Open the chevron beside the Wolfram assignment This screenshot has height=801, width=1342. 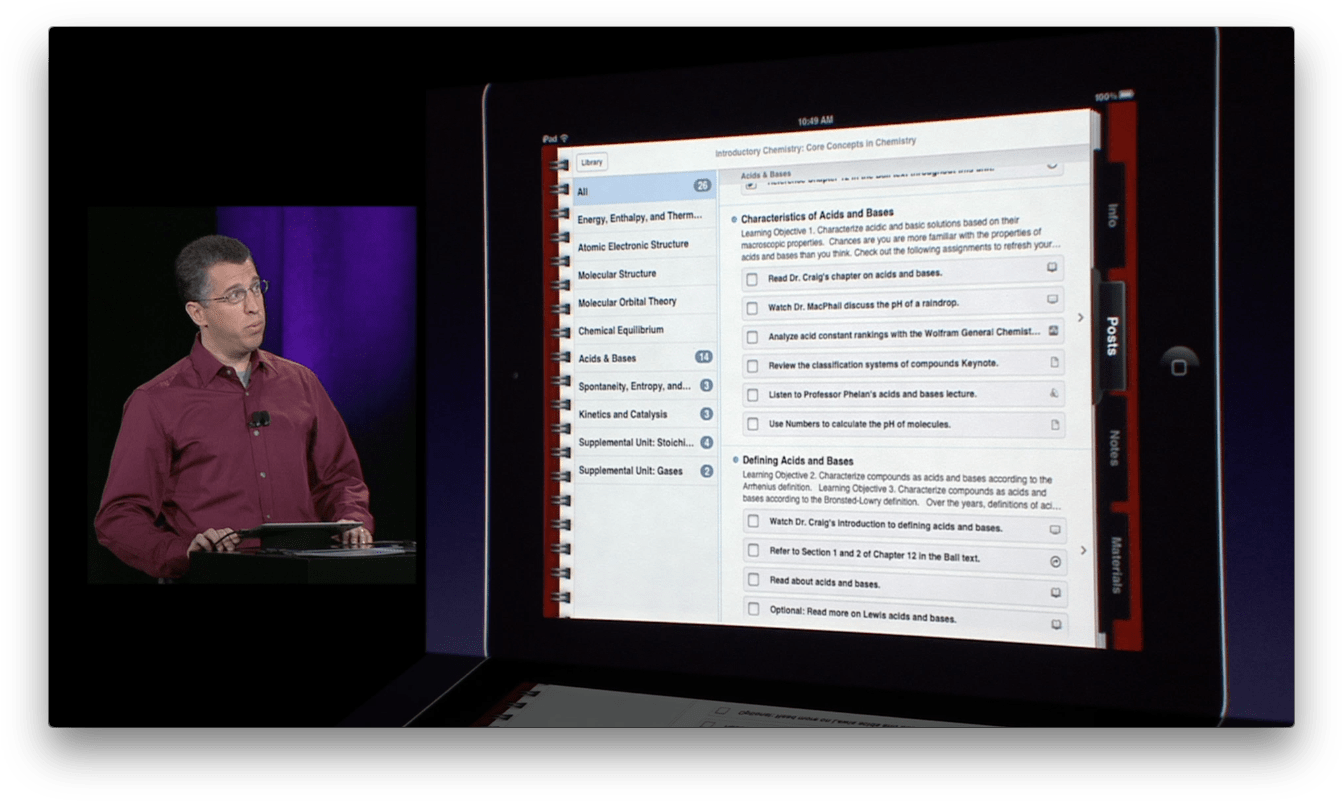1082,316
